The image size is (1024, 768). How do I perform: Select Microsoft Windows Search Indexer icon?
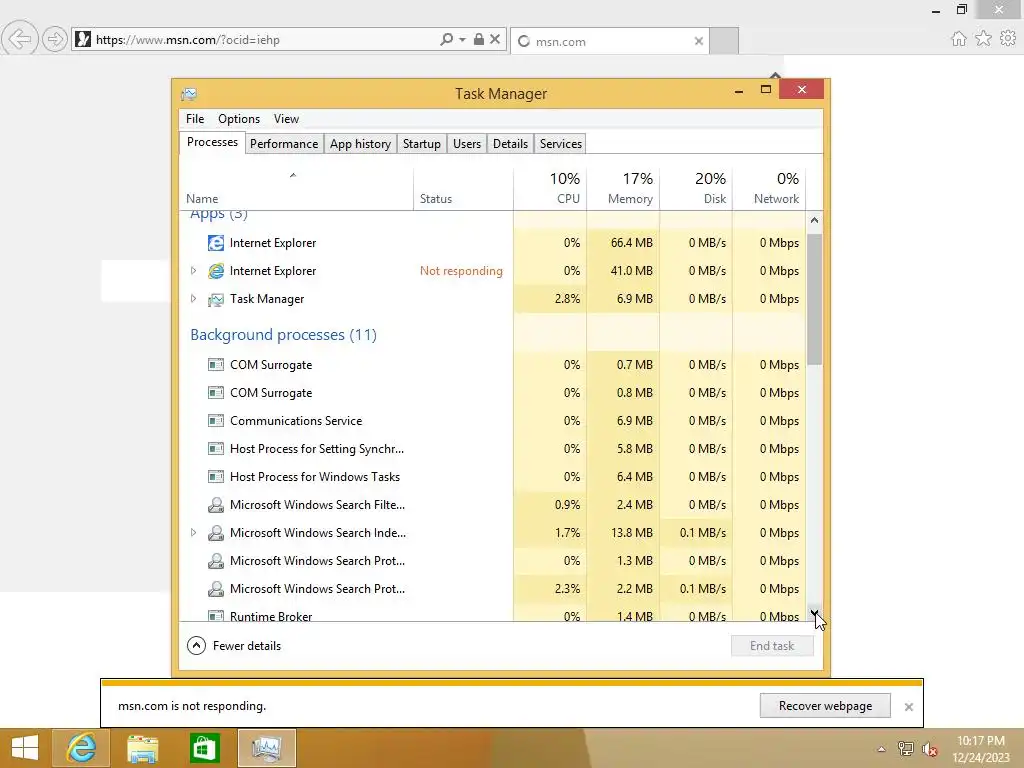point(216,533)
